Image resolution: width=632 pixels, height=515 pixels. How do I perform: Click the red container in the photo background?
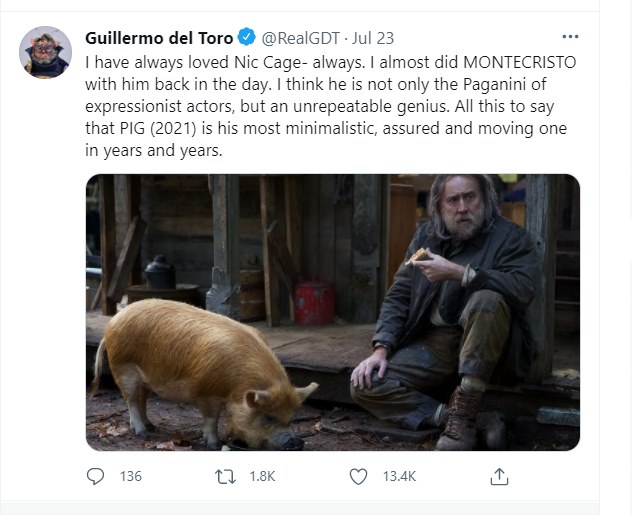click(313, 302)
